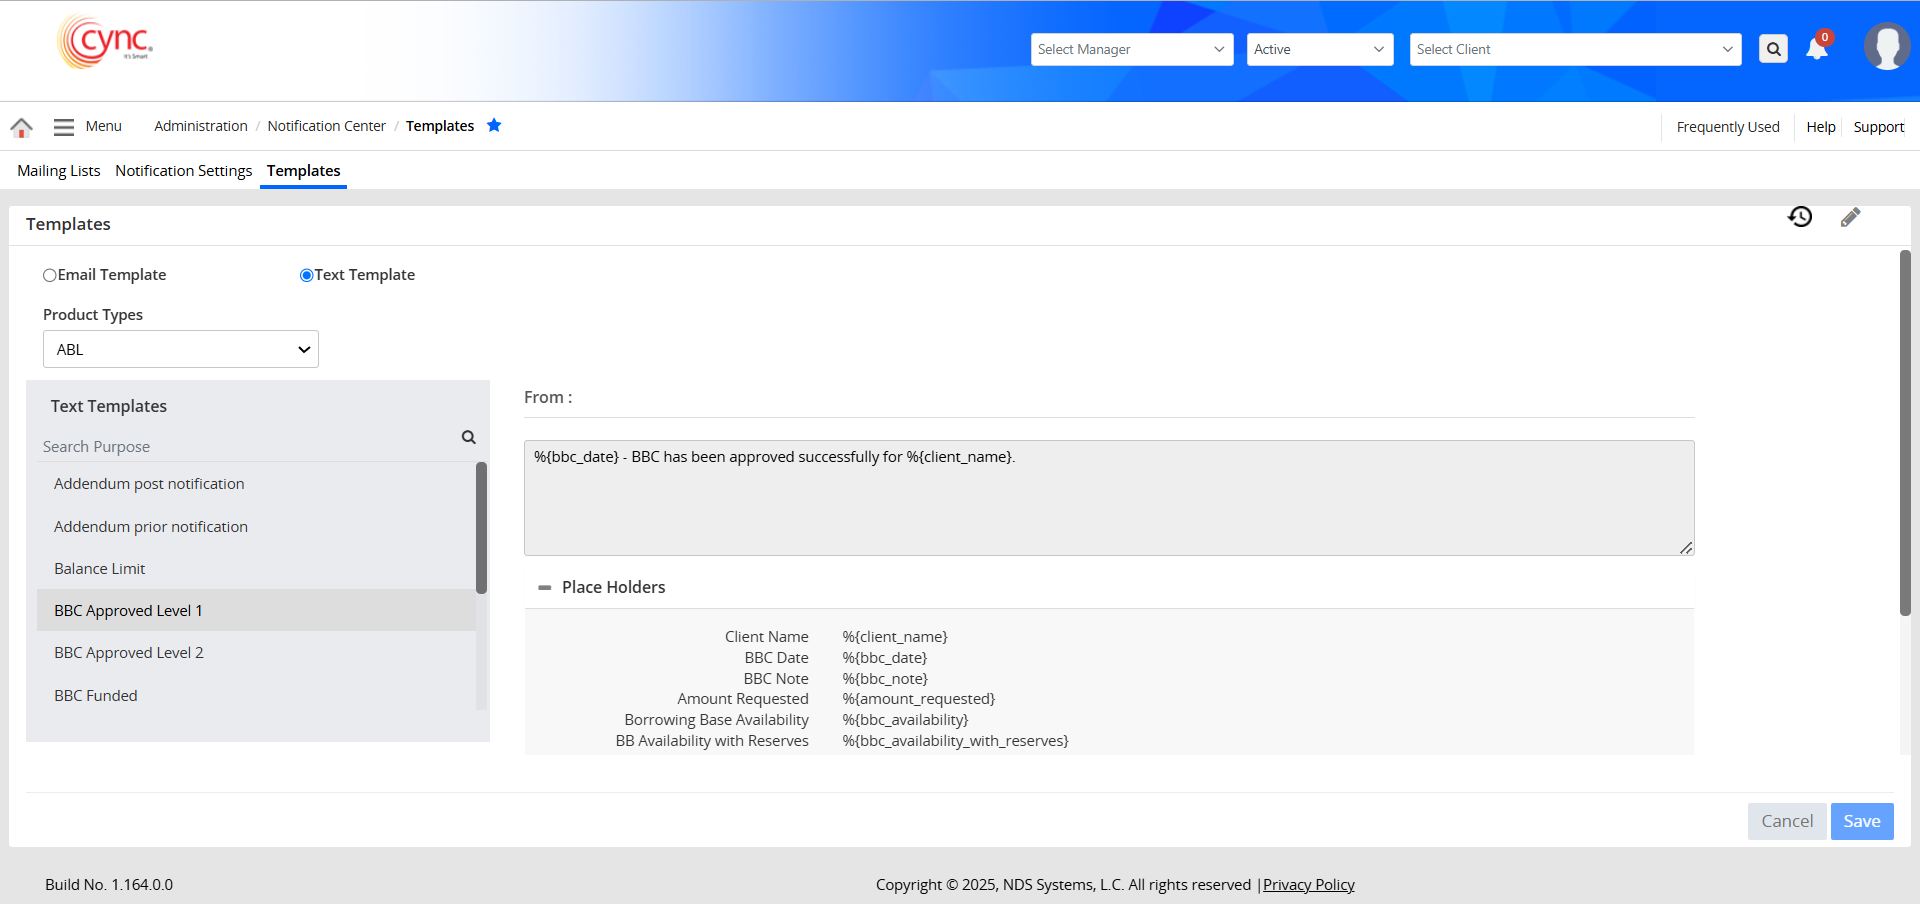Open the notifications bell
This screenshot has height=904, width=1920.
click(1817, 49)
